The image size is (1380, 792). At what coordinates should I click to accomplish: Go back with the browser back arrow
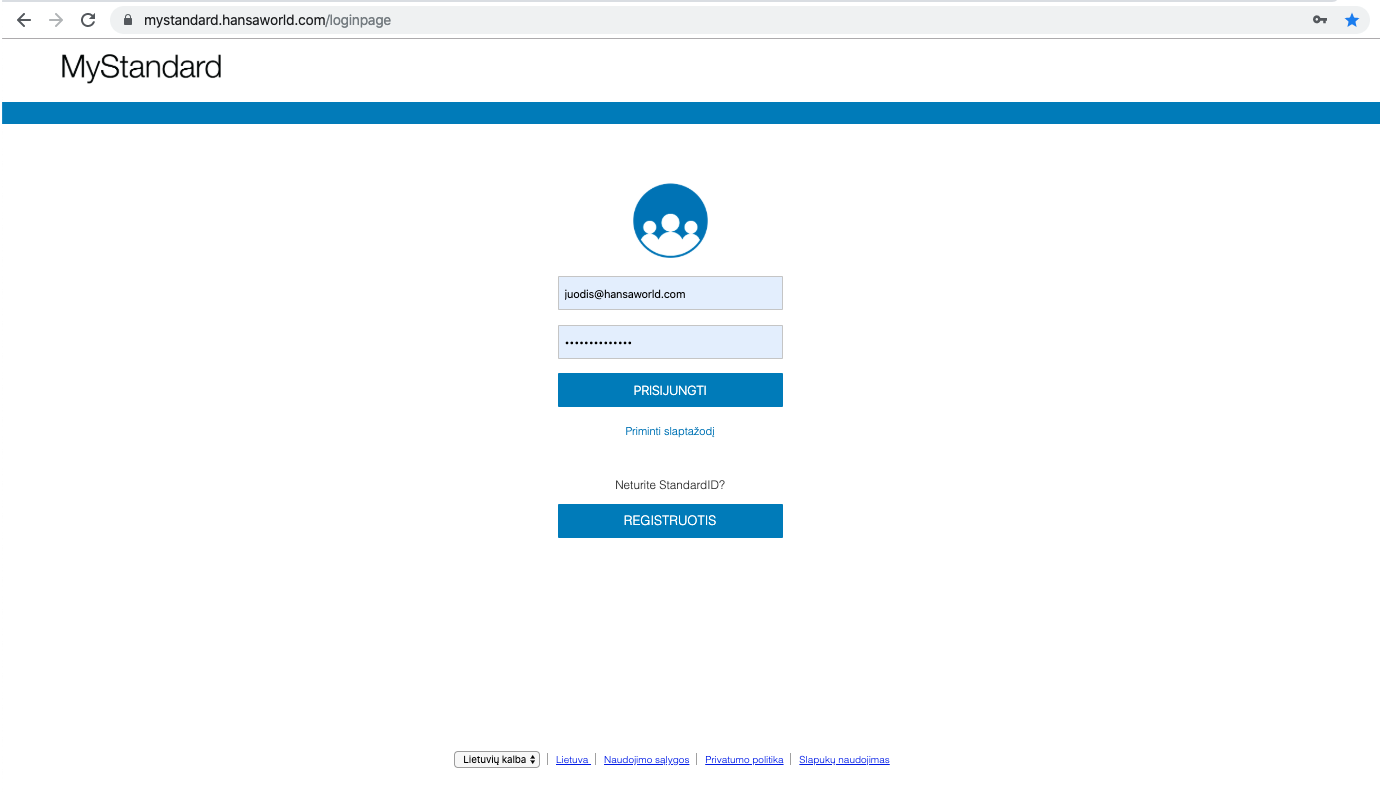pos(24,20)
